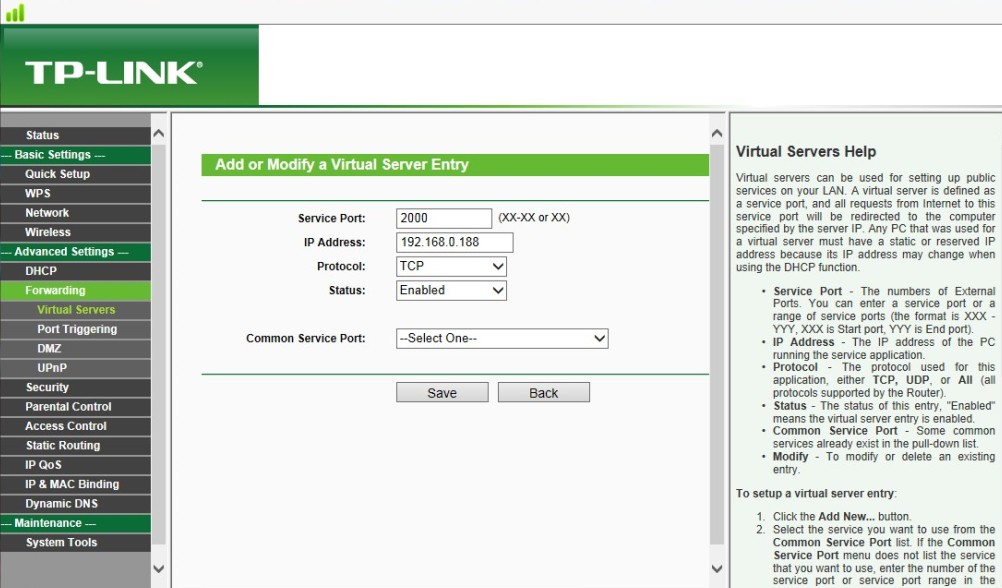1002x588 pixels.
Task: Open Dynamic DNS settings
Action: [75, 504]
